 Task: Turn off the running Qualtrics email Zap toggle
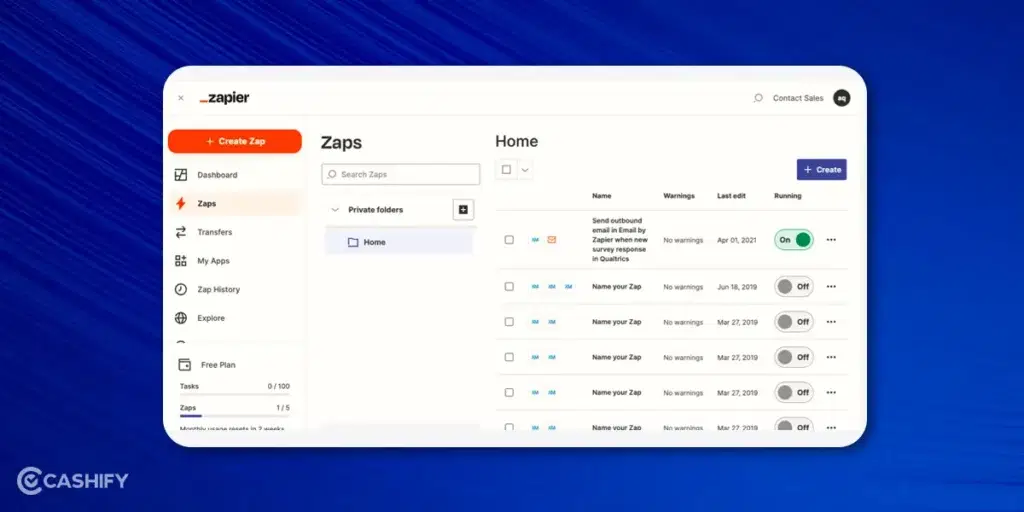(x=793, y=240)
